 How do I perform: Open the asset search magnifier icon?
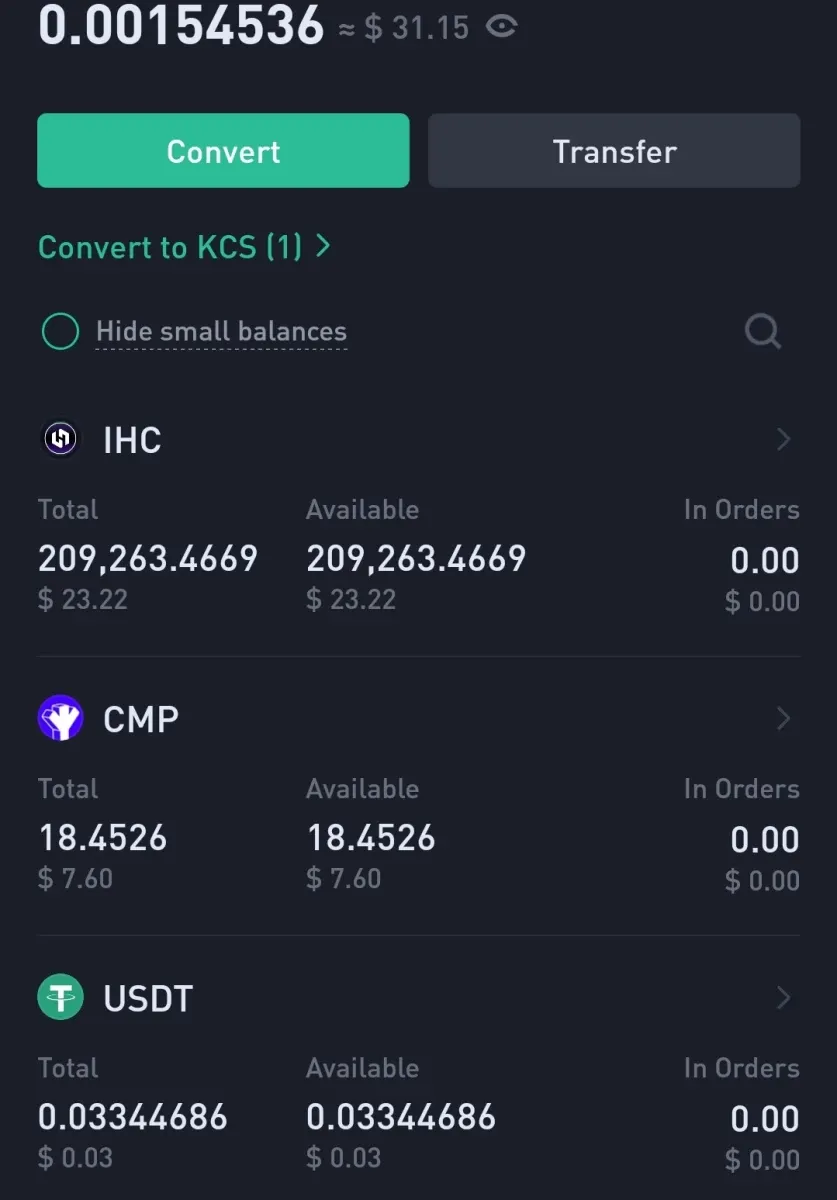coord(763,331)
